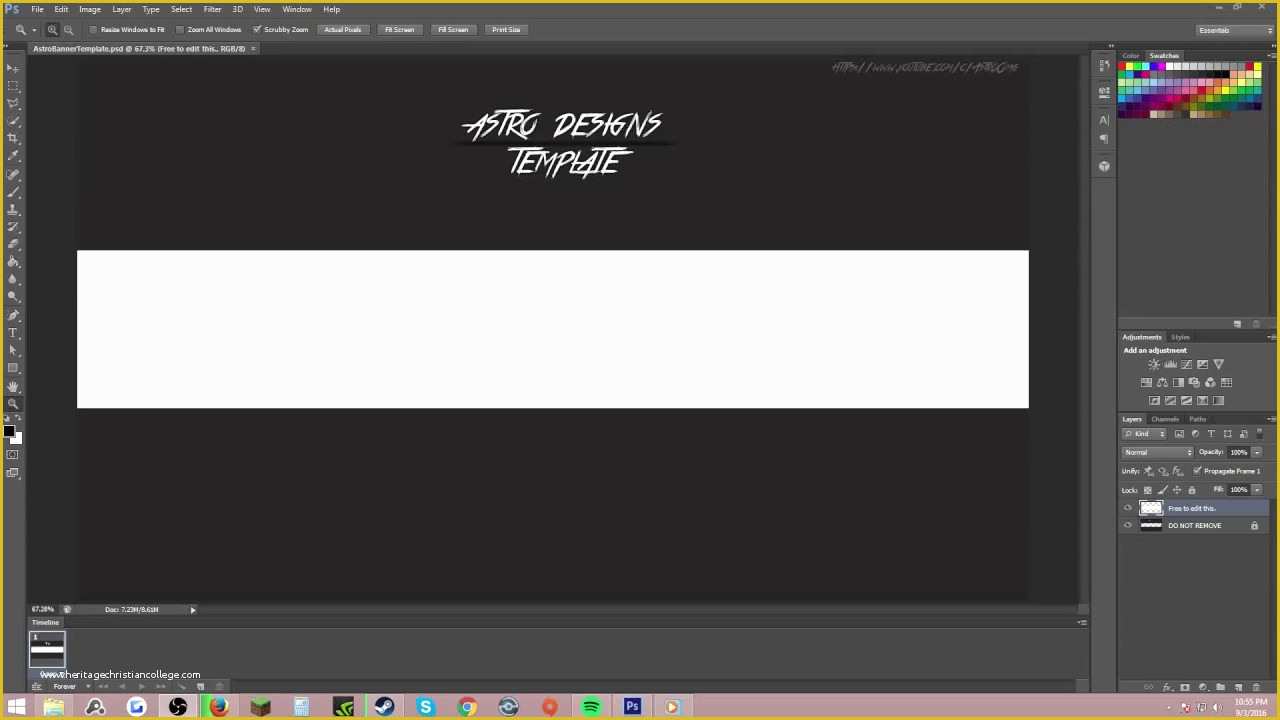1280x720 pixels.
Task: Hide the 'Free to edit this.' layer
Action: (x=1128, y=508)
